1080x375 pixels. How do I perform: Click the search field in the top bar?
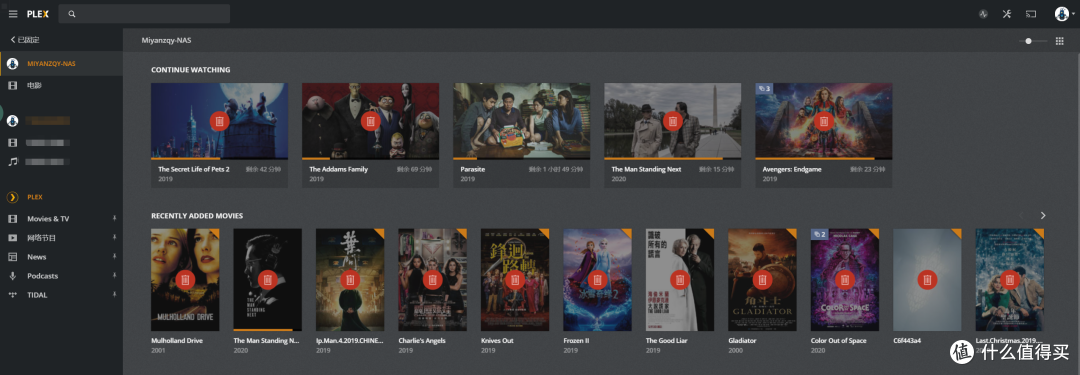click(144, 14)
